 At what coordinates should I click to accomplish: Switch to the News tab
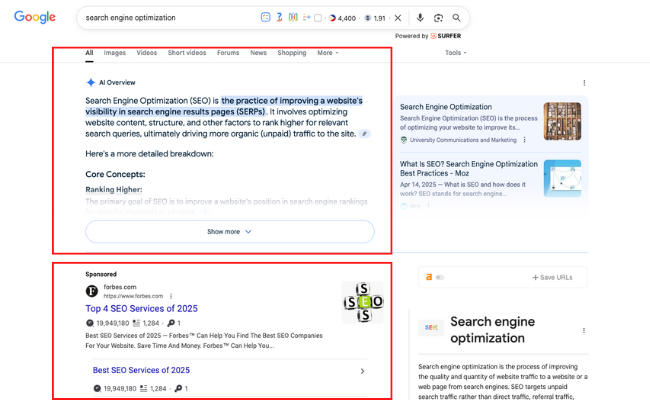(258, 53)
